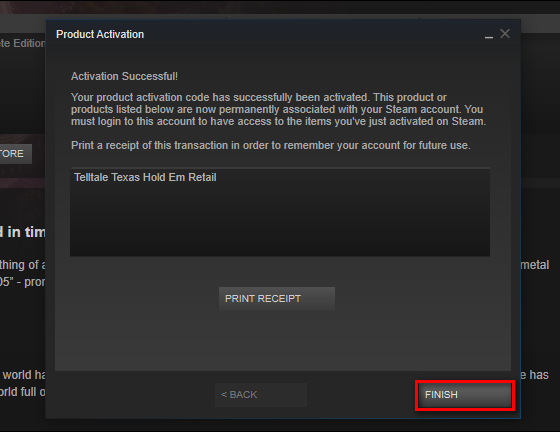Click empty area of activated products list
This screenshot has width=560, height=432.
(280, 221)
